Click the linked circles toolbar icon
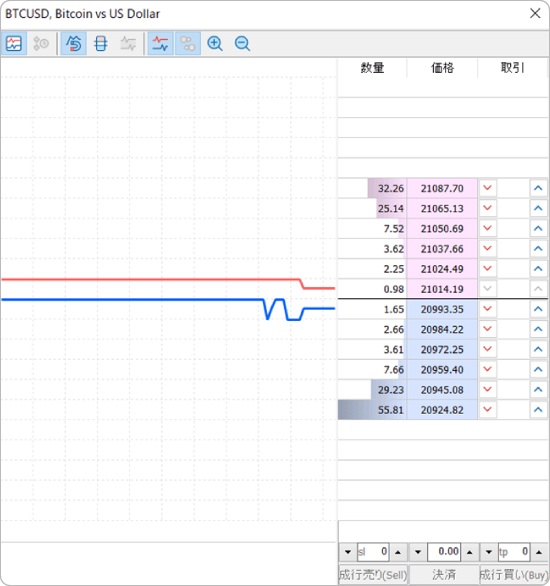This screenshot has width=550, height=586. pos(188,44)
